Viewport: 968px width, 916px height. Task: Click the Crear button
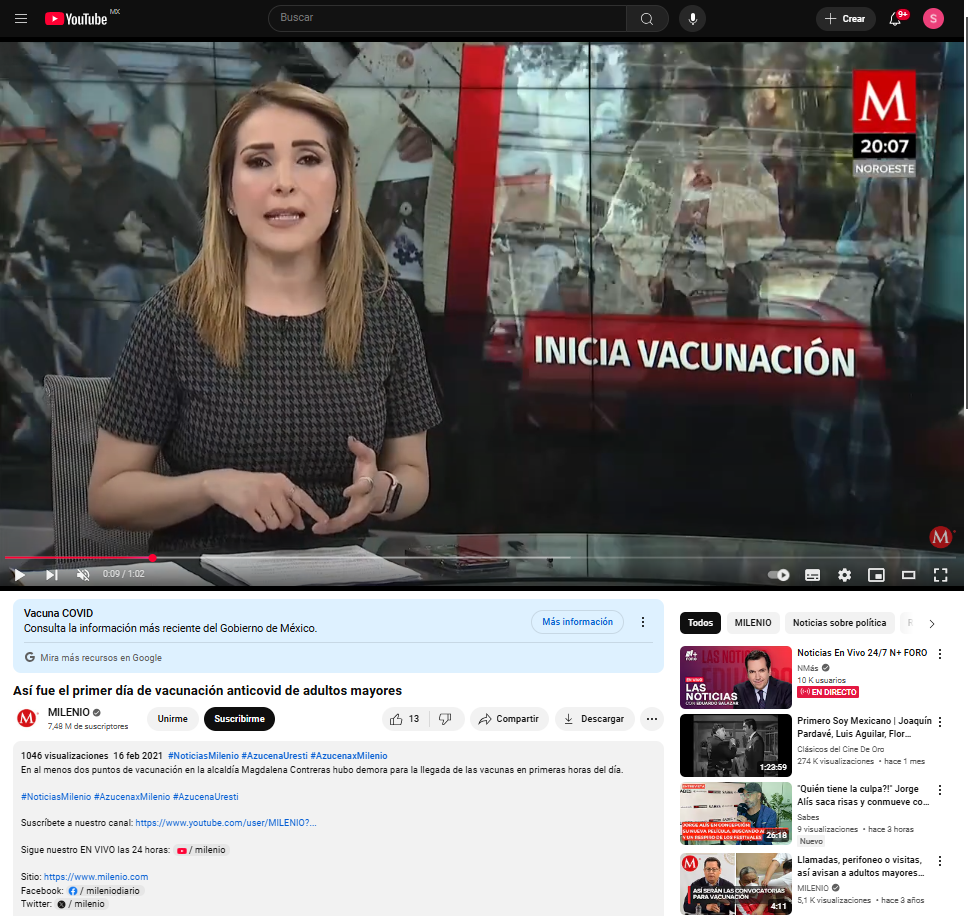[x=845, y=19]
